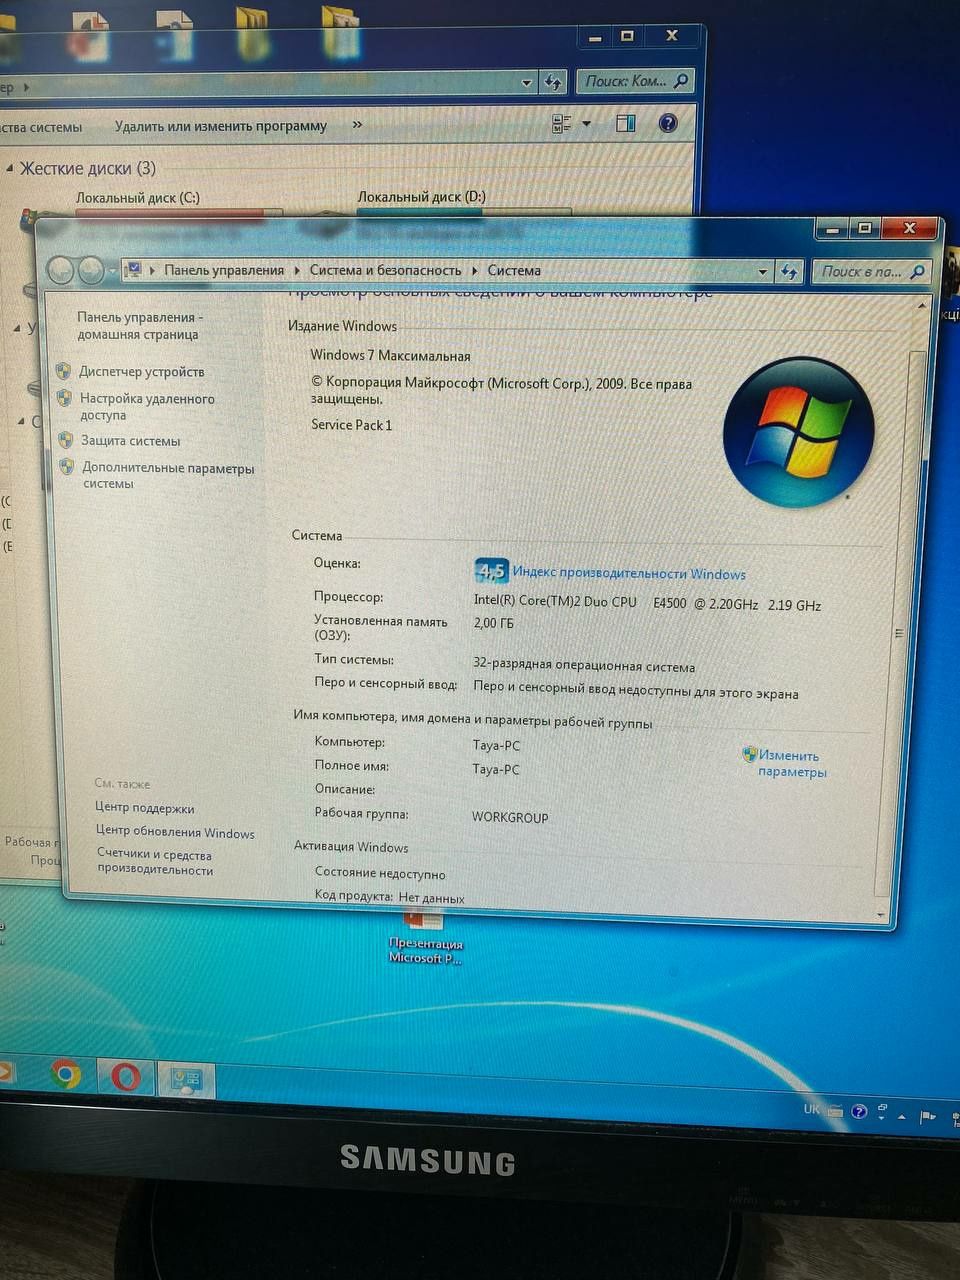Open Центр обновления Windows link
Image resolution: width=960 pixels, height=1280 pixels.
tap(175, 832)
